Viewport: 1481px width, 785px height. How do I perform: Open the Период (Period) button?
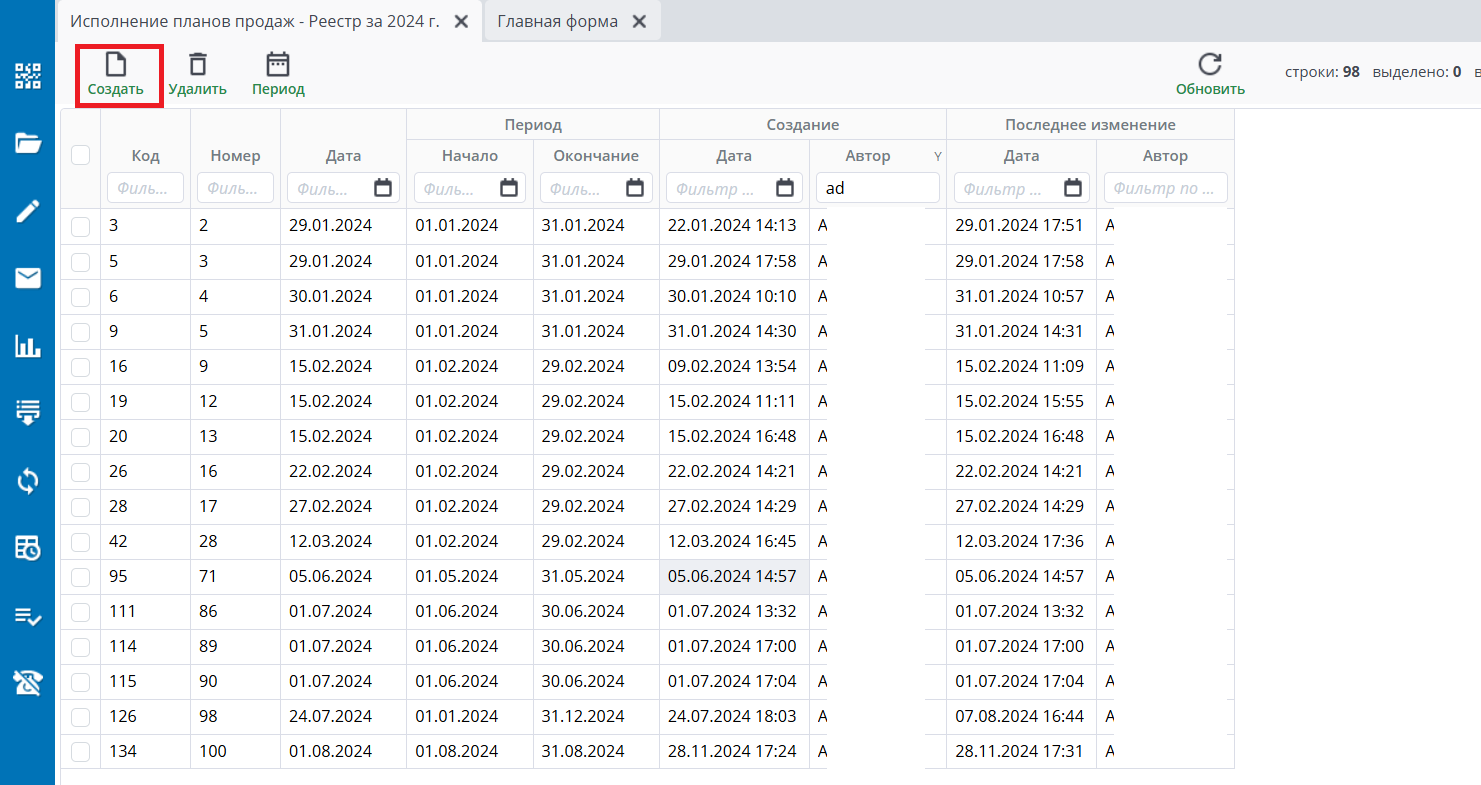tap(278, 74)
